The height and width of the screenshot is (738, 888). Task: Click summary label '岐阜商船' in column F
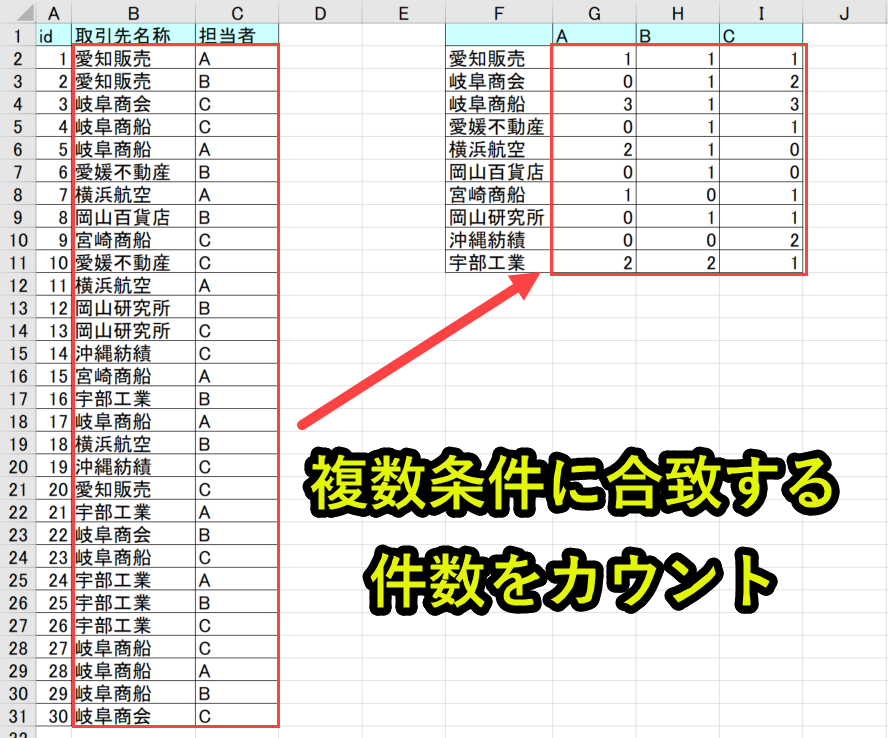point(499,103)
